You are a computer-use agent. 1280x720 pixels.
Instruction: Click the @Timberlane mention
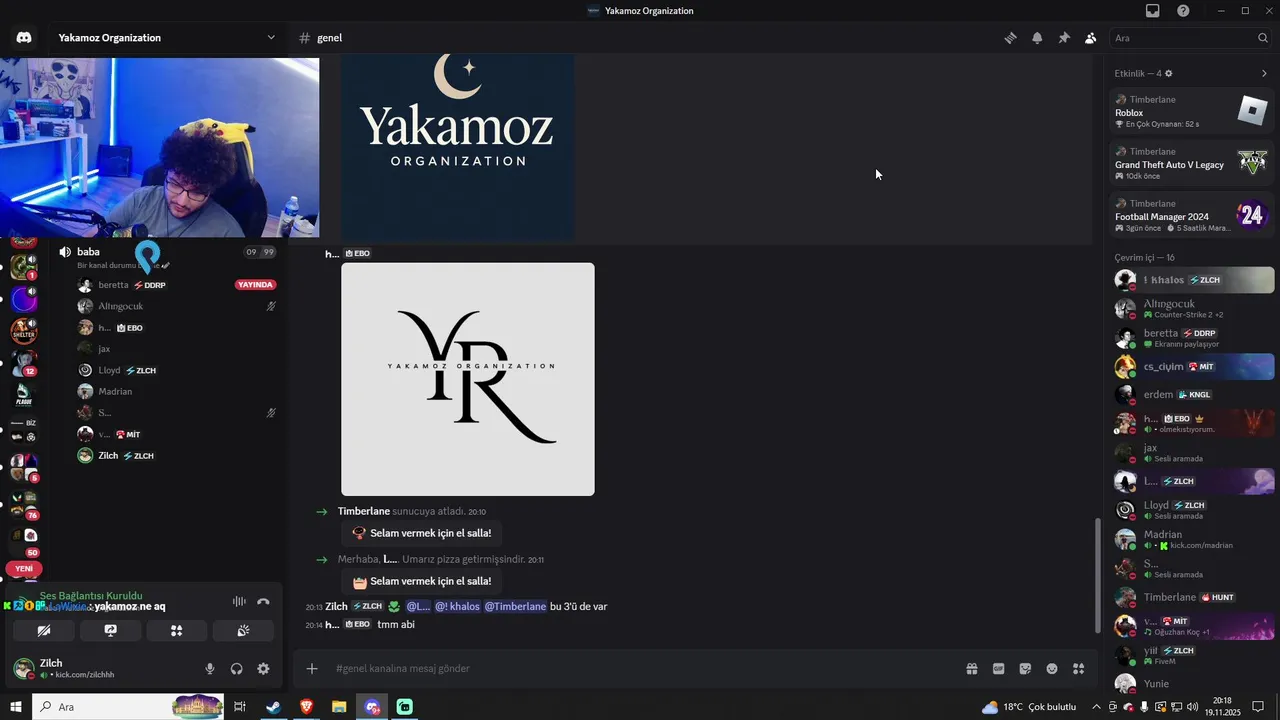pyautogui.click(x=515, y=606)
